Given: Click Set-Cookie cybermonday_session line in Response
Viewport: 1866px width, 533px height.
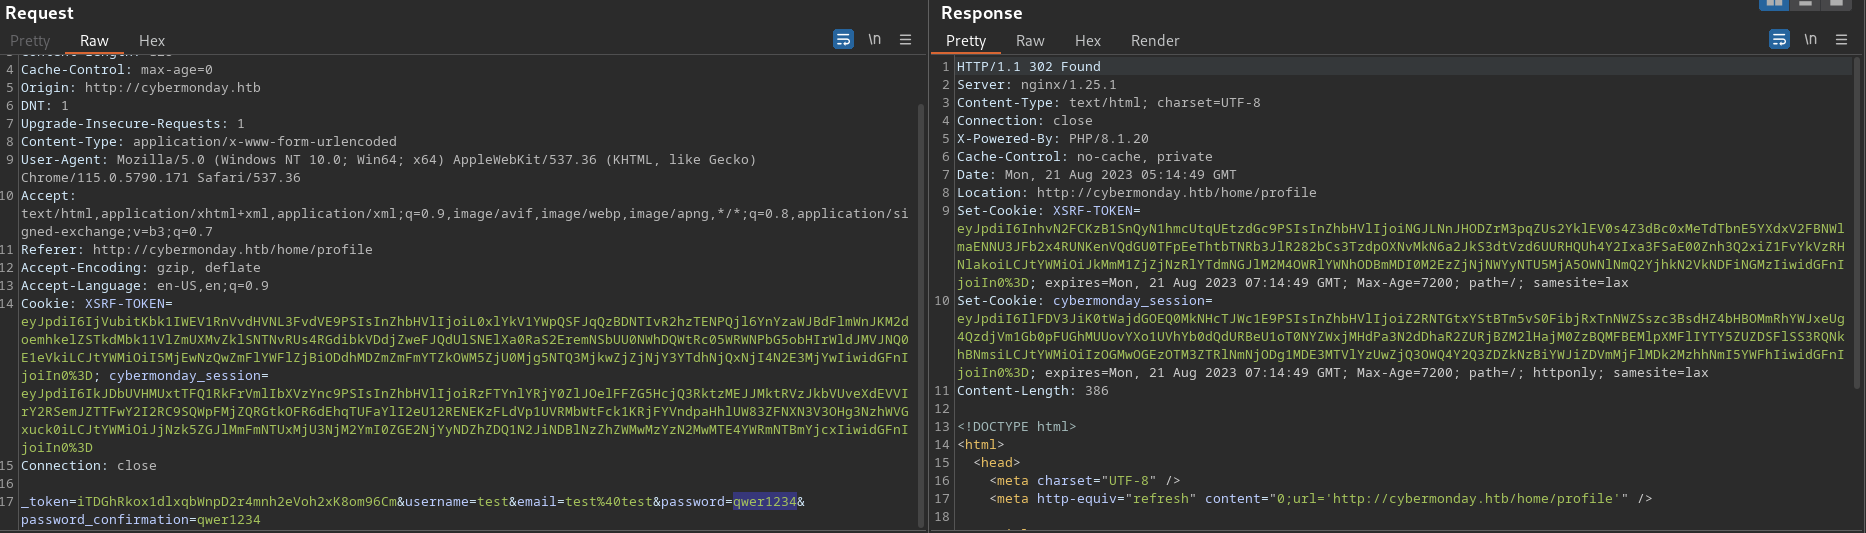Looking at the screenshot, I should click(1085, 301).
